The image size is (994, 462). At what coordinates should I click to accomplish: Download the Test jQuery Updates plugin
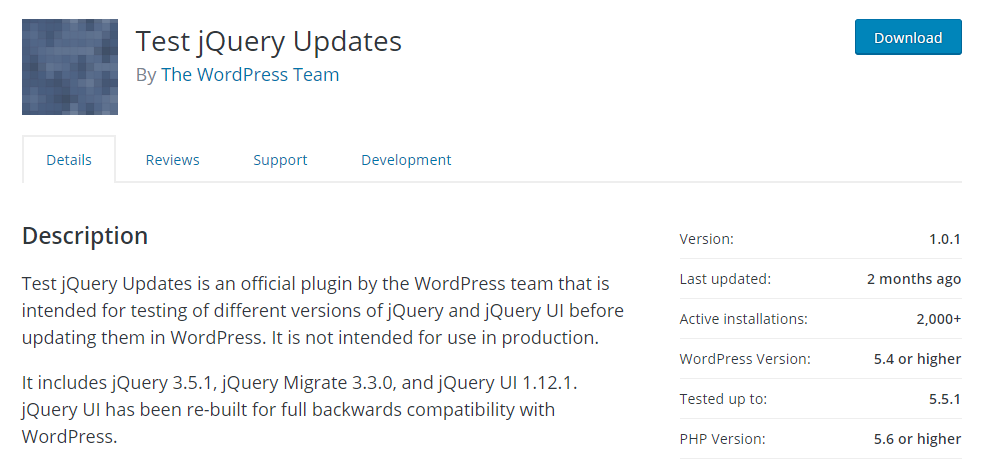click(x=908, y=37)
